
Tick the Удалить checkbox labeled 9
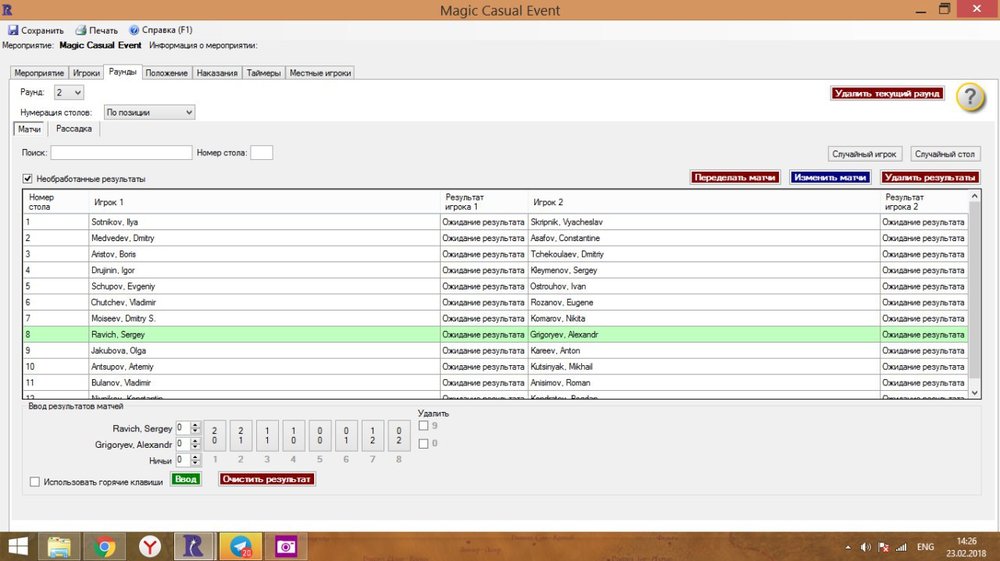pyautogui.click(x=424, y=426)
